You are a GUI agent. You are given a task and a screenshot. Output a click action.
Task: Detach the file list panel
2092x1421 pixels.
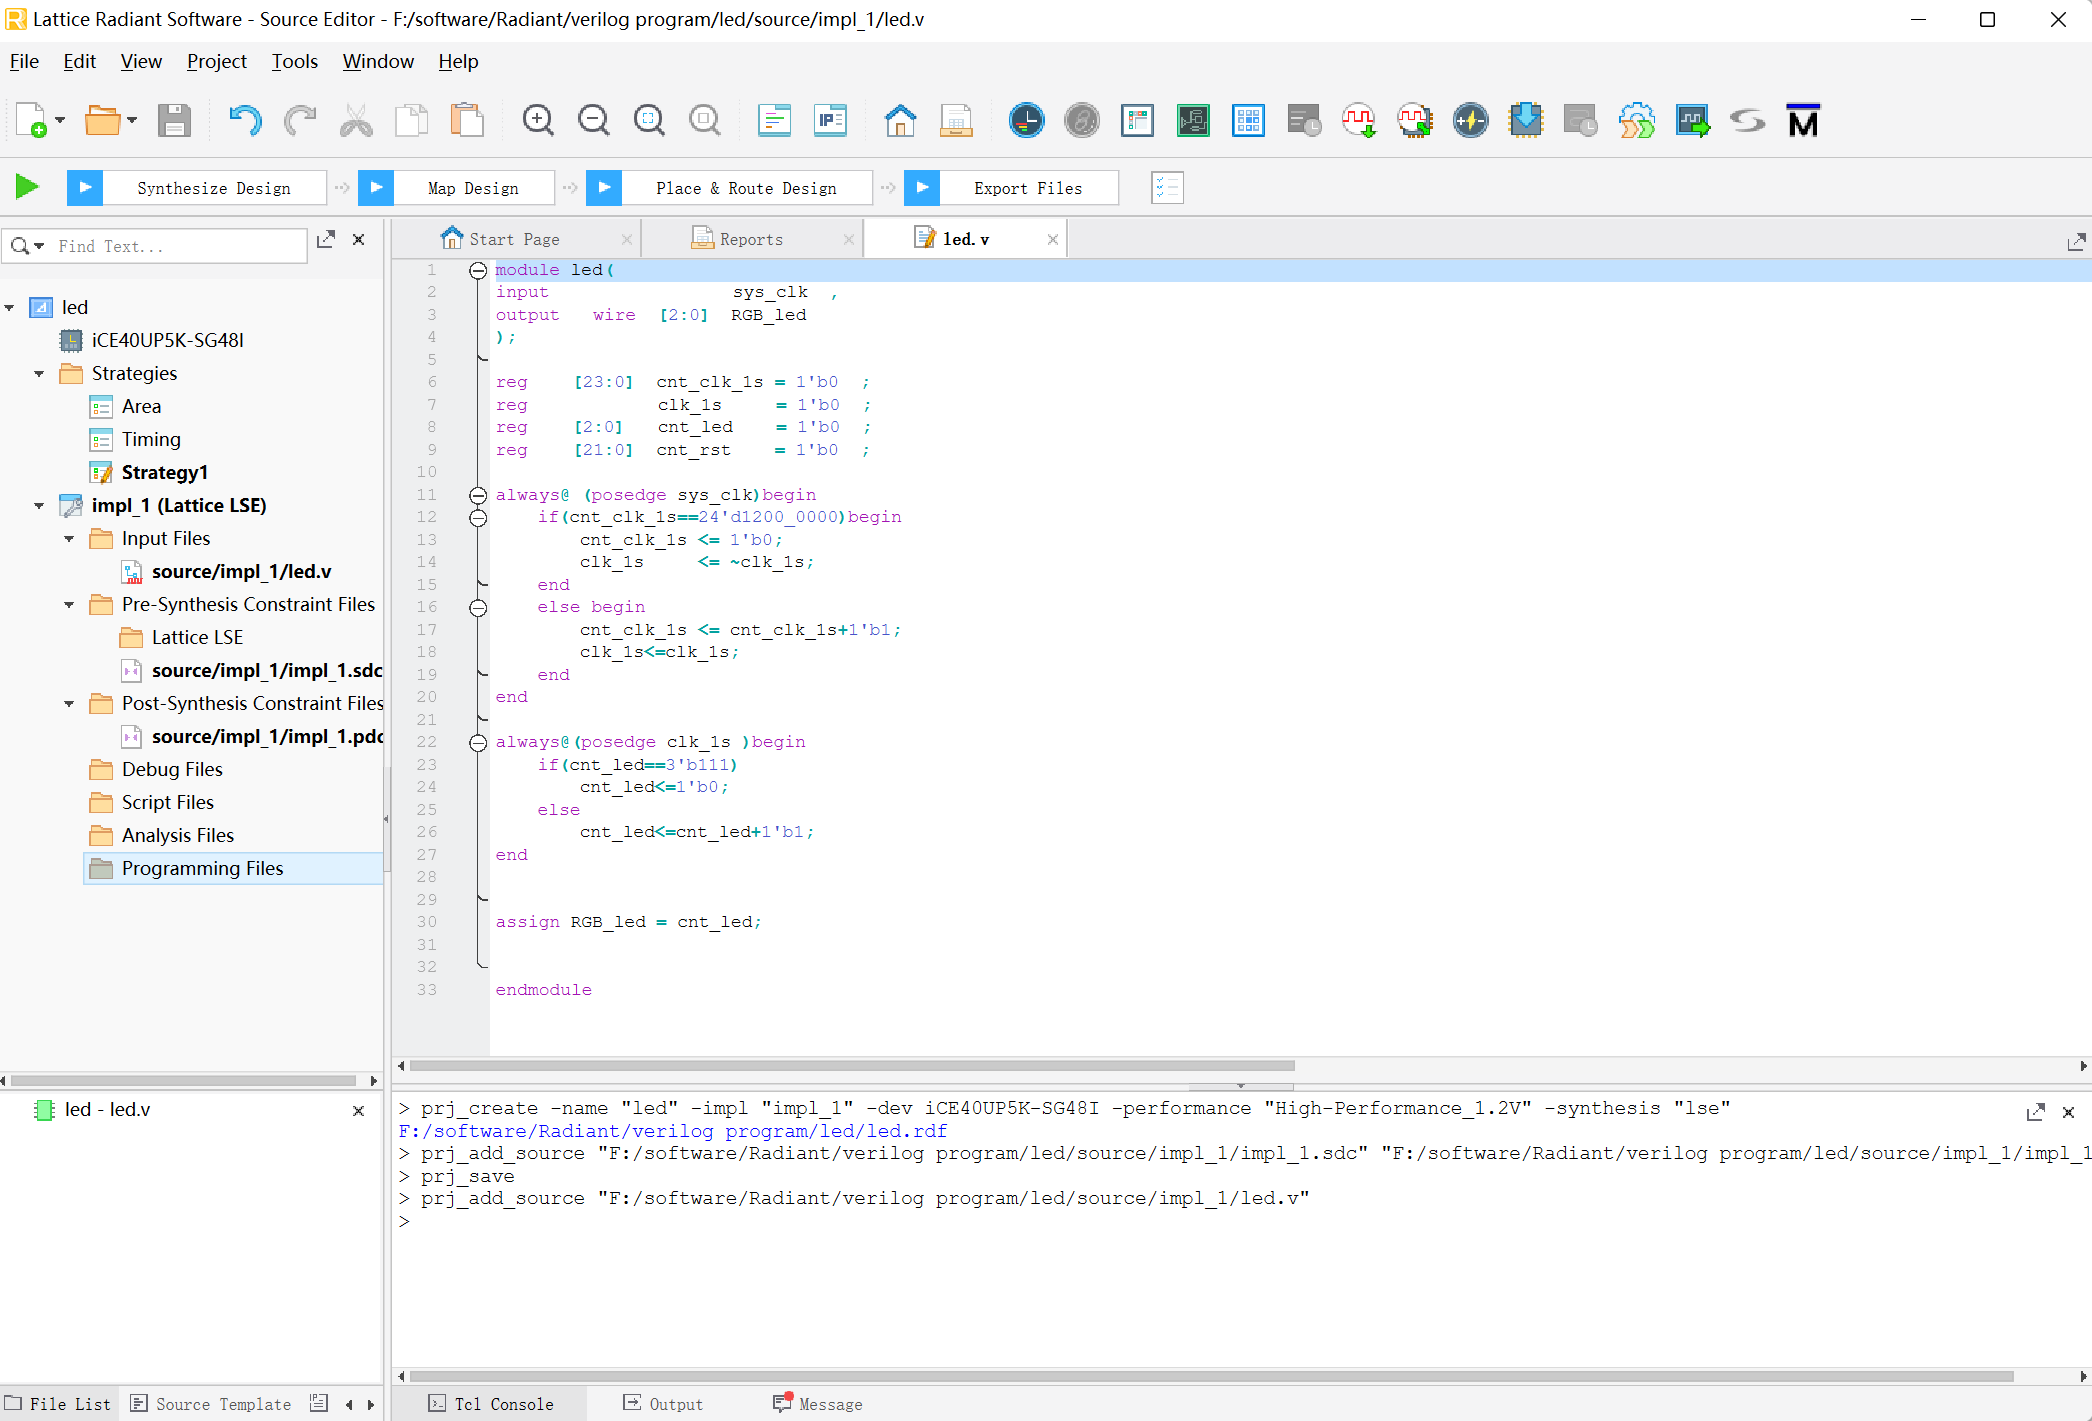pyautogui.click(x=326, y=240)
